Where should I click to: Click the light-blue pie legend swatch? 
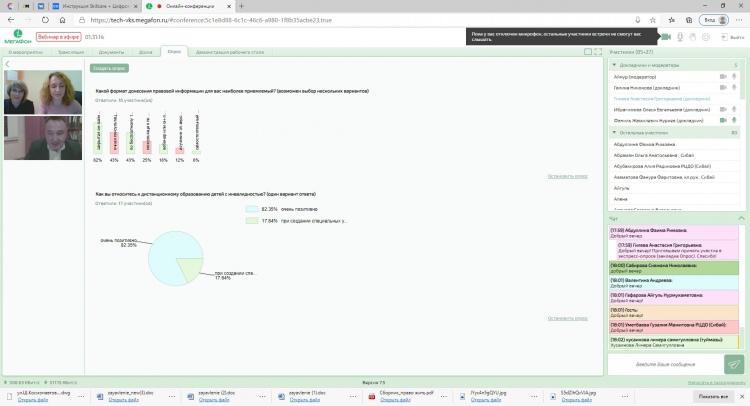[251, 208]
